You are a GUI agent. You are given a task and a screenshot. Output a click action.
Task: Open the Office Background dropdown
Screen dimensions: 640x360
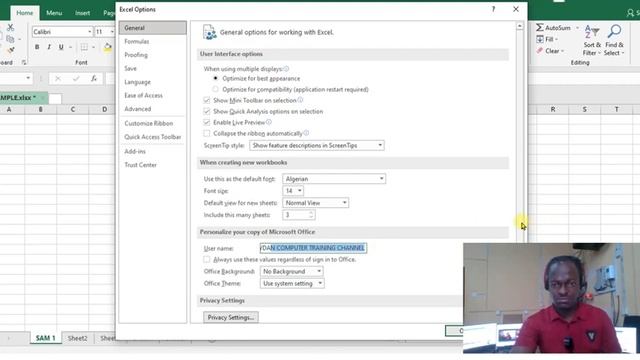point(291,271)
